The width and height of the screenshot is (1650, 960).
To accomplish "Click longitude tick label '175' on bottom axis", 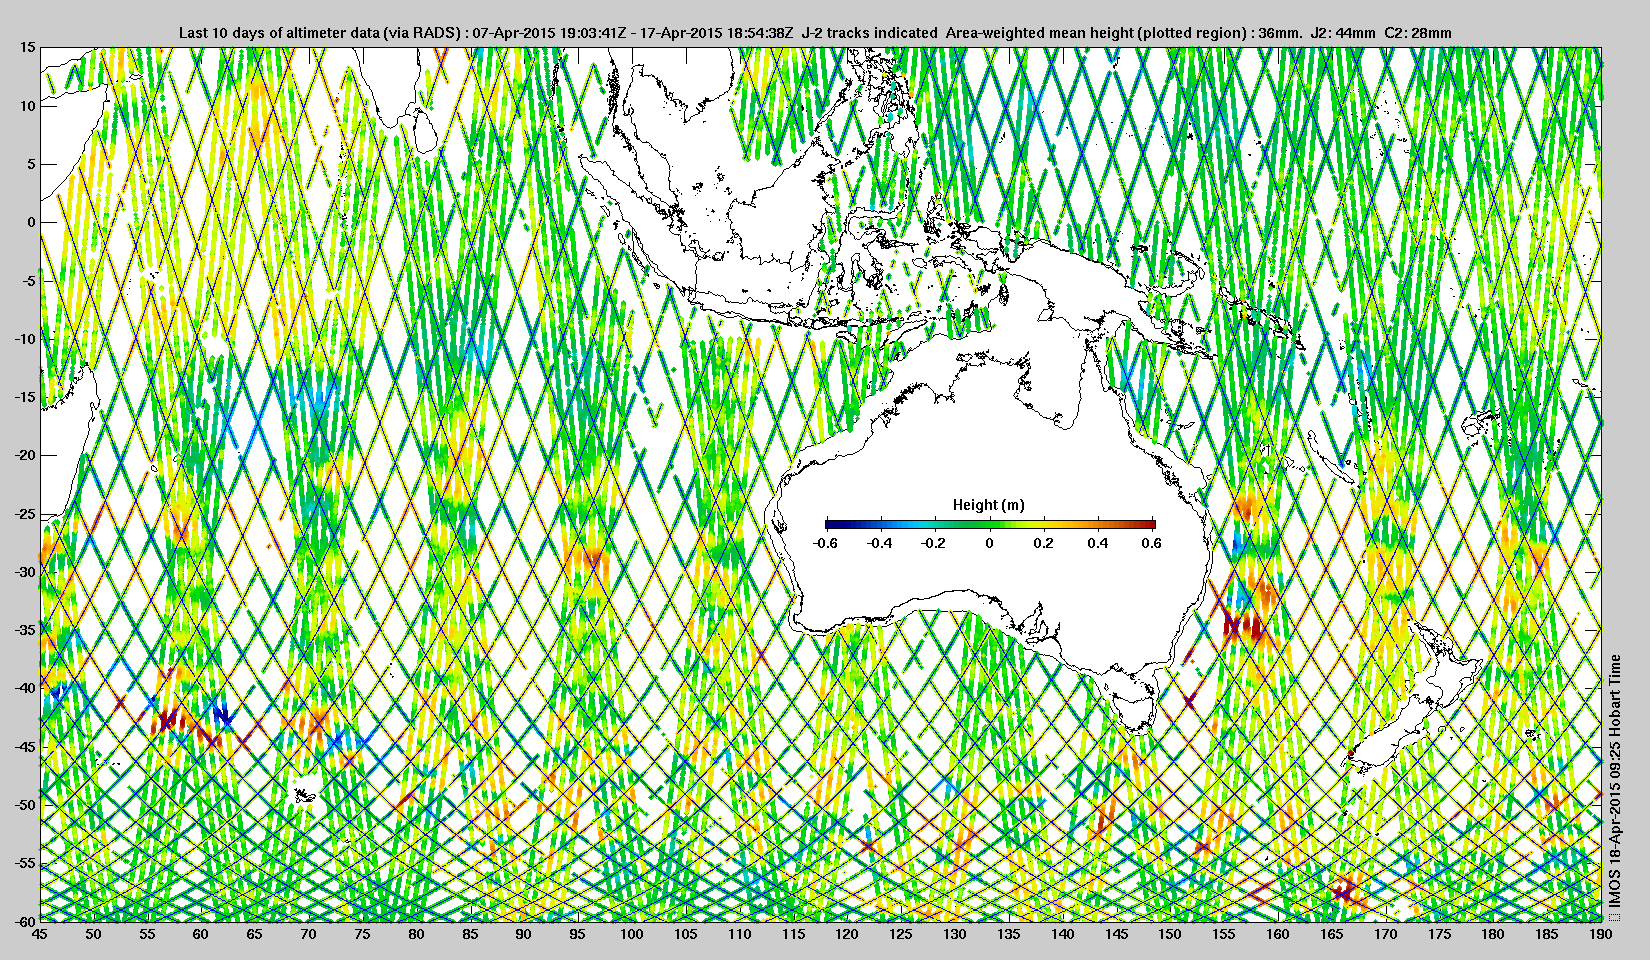I will [1439, 934].
